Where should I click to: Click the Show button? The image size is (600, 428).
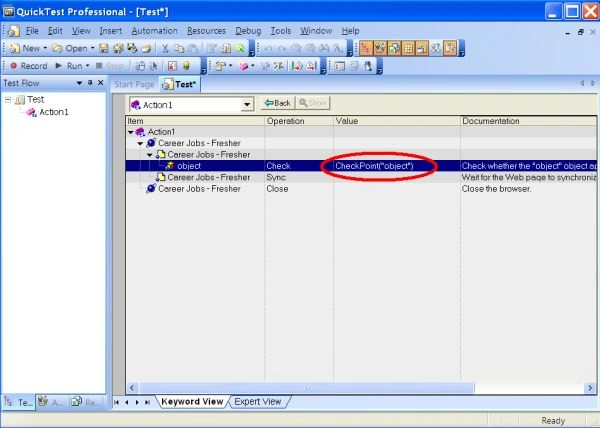pyautogui.click(x=313, y=103)
